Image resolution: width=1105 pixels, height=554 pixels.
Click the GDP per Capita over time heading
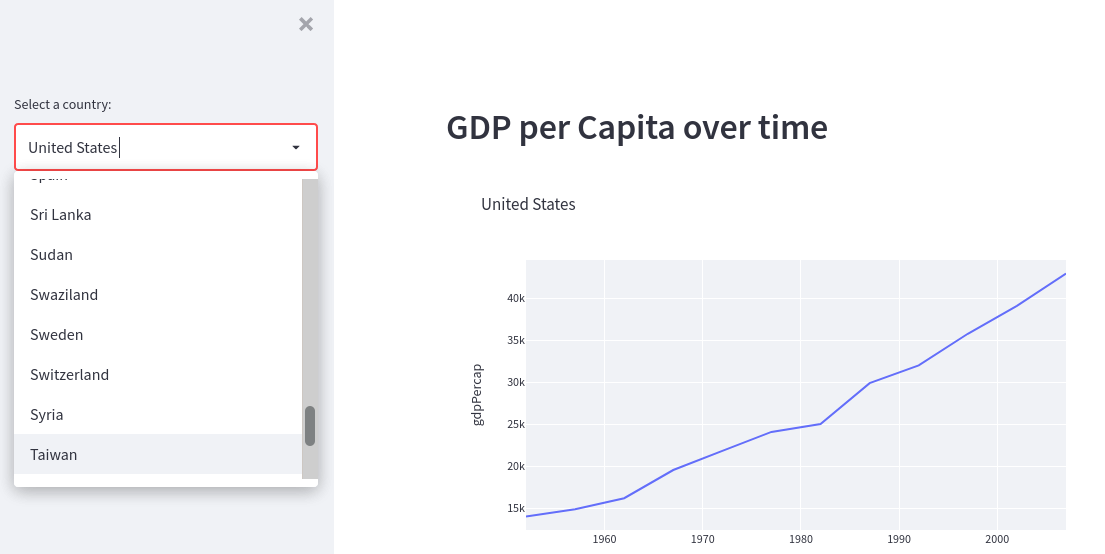[x=637, y=128]
